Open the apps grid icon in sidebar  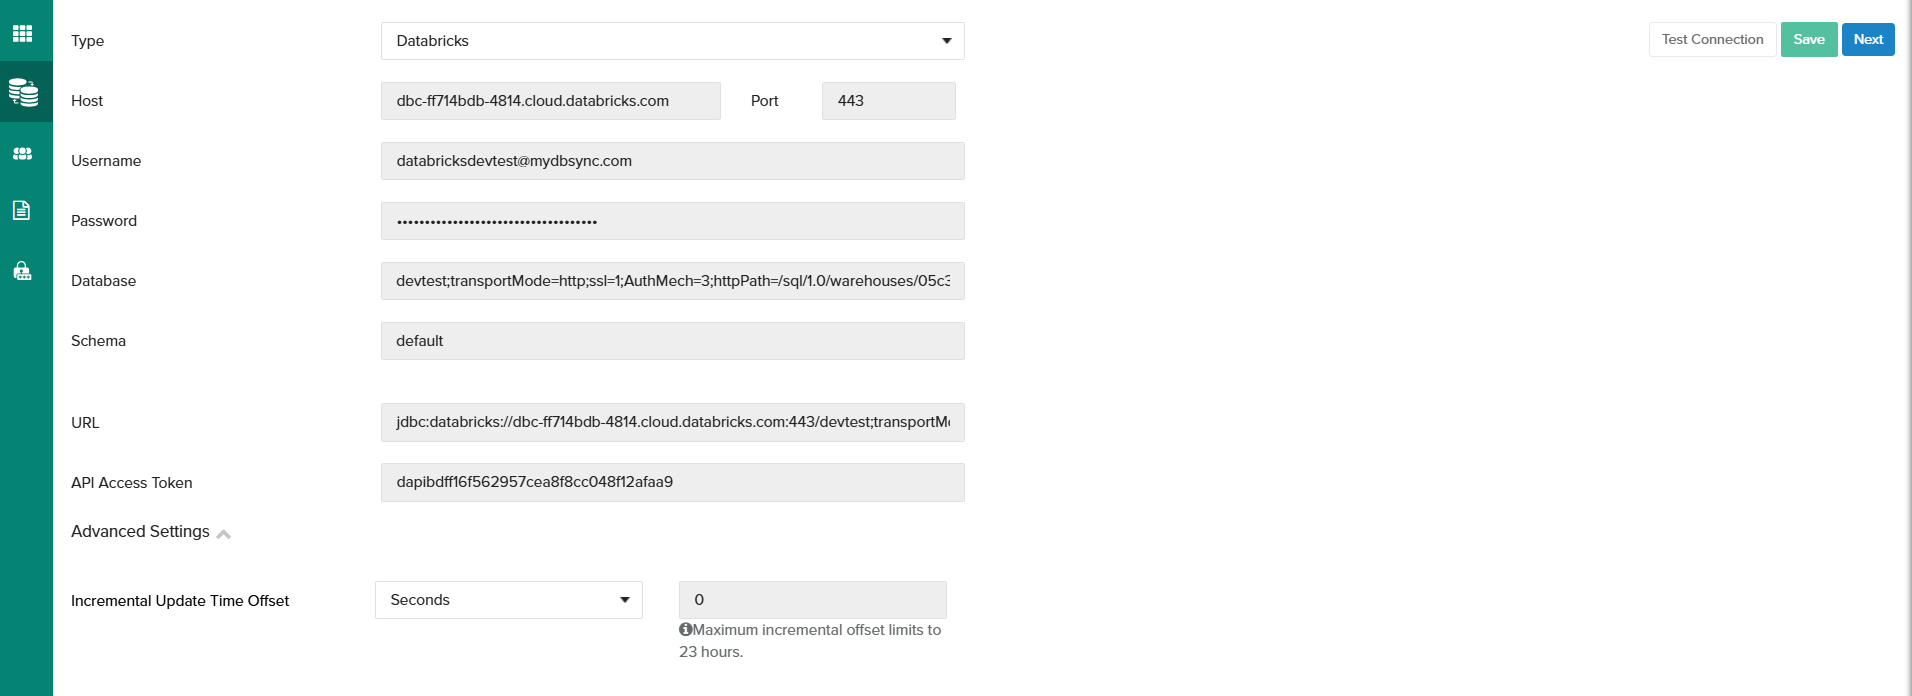[x=22, y=34]
